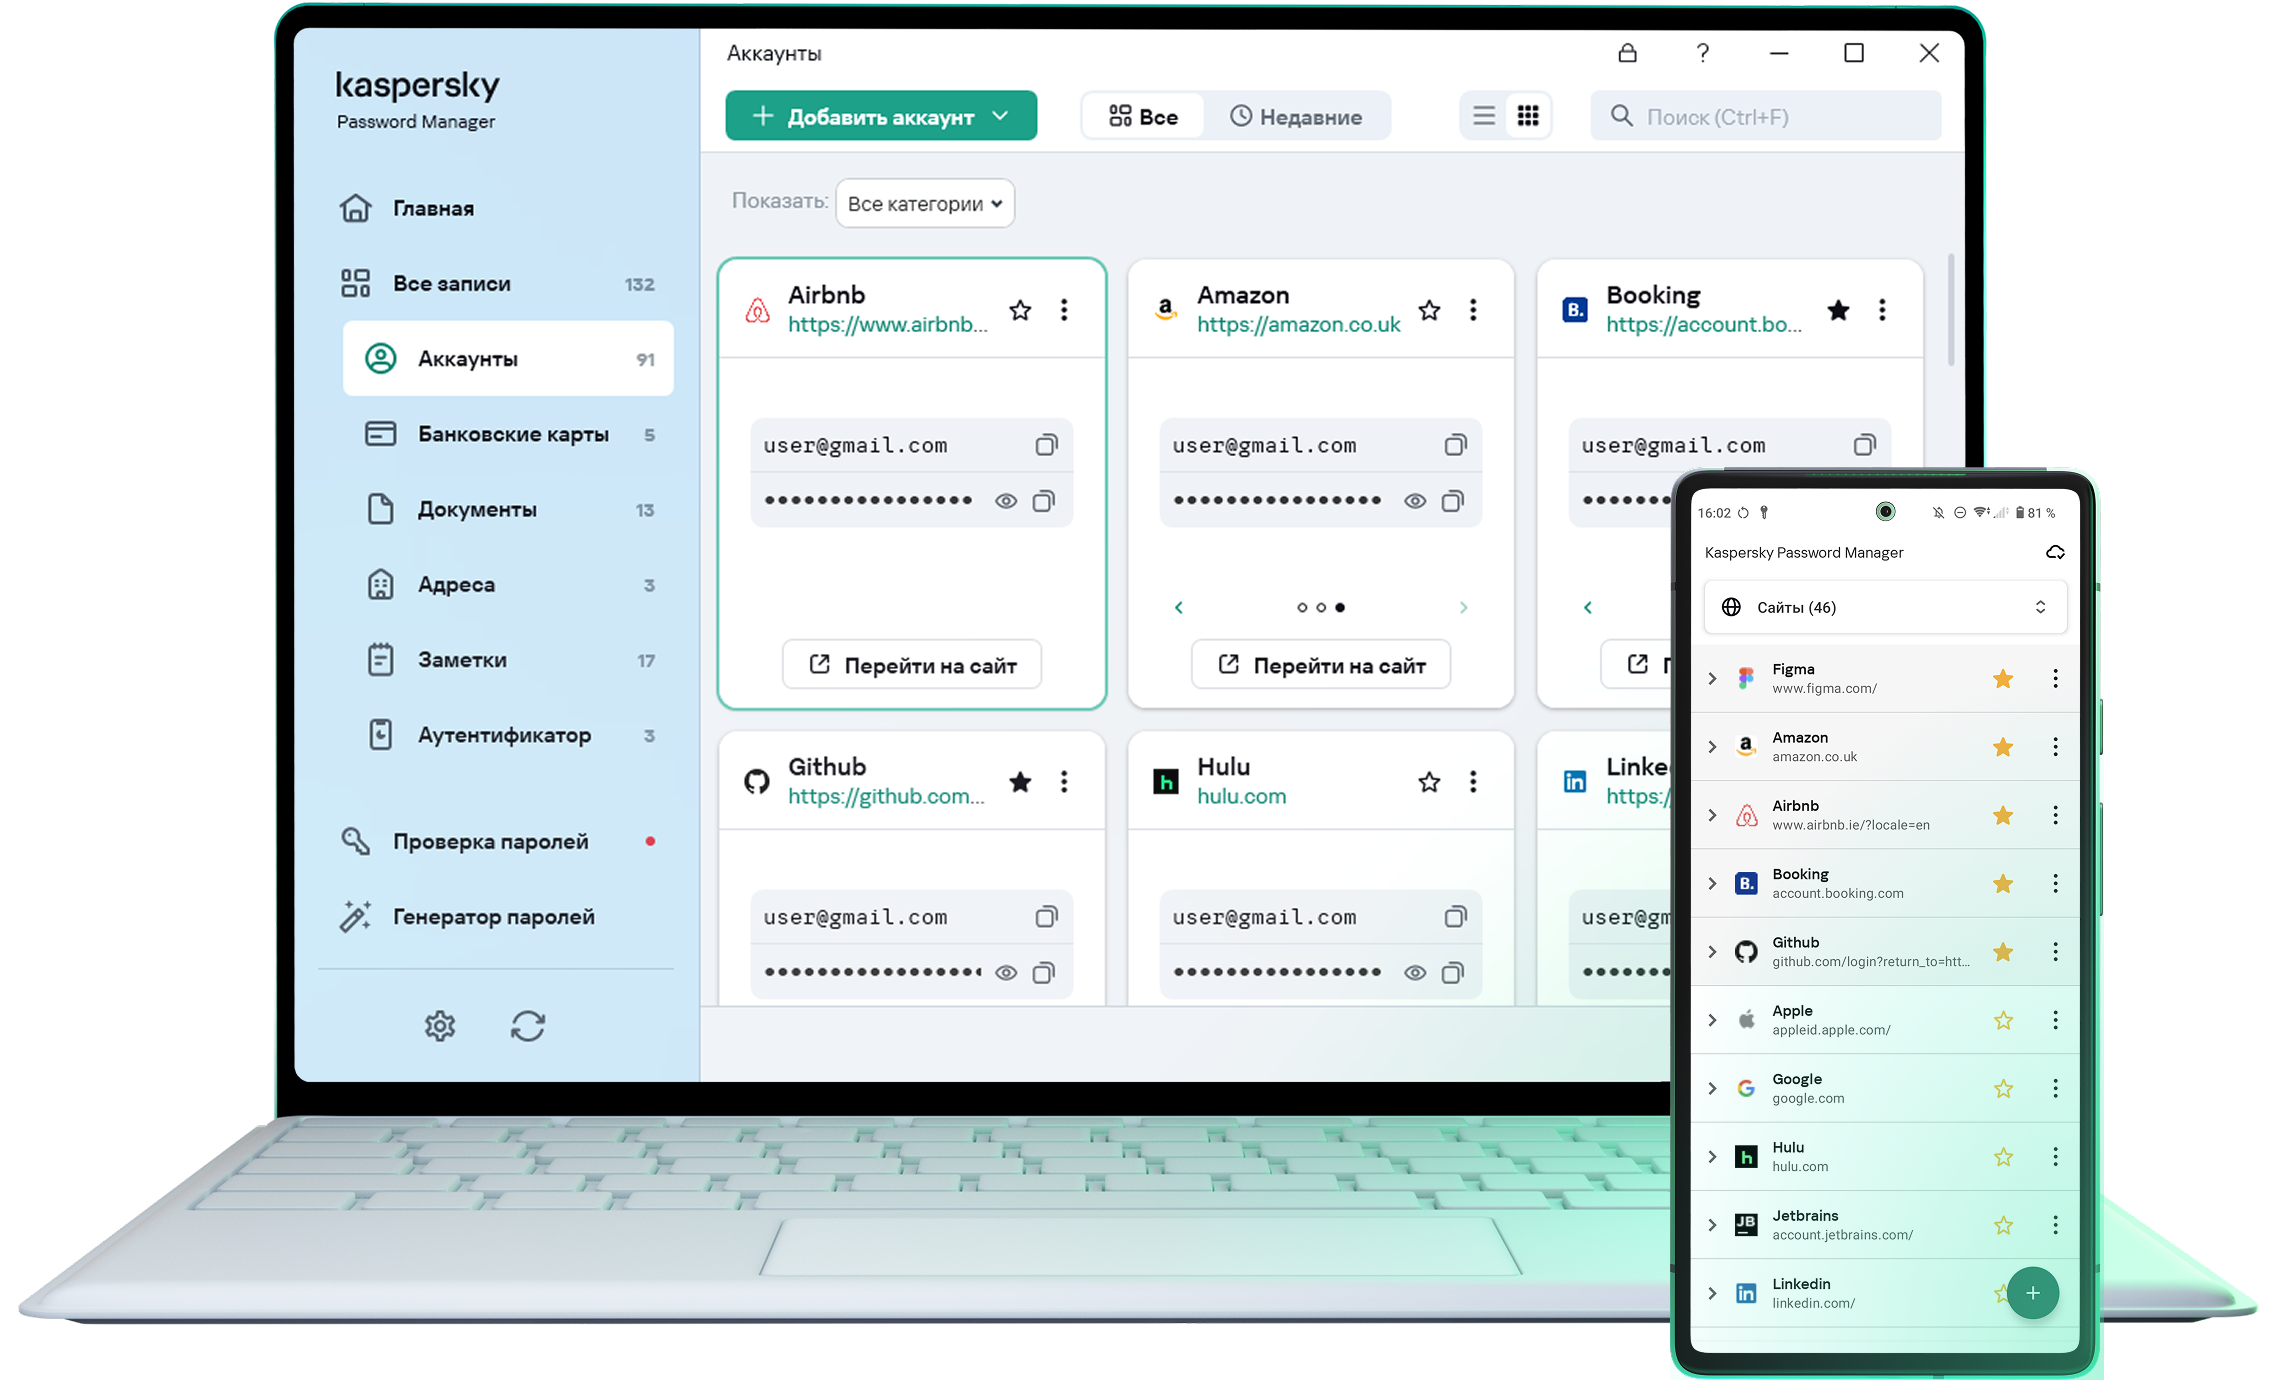The width and height of the screenshot is (2270, 1380).
Task: Click the 'Поиск (Ctrl+F)' search field
Action: [x=1766, y=117]
